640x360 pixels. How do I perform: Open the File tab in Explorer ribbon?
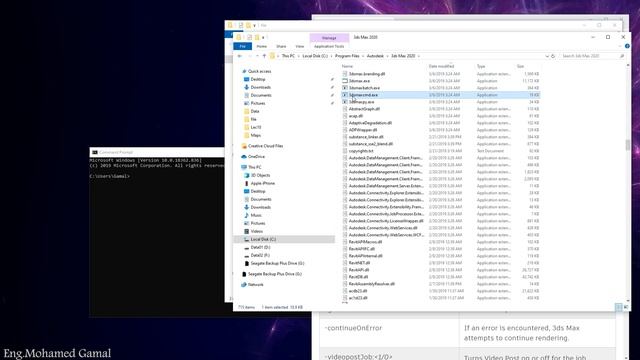coord(242,47)
